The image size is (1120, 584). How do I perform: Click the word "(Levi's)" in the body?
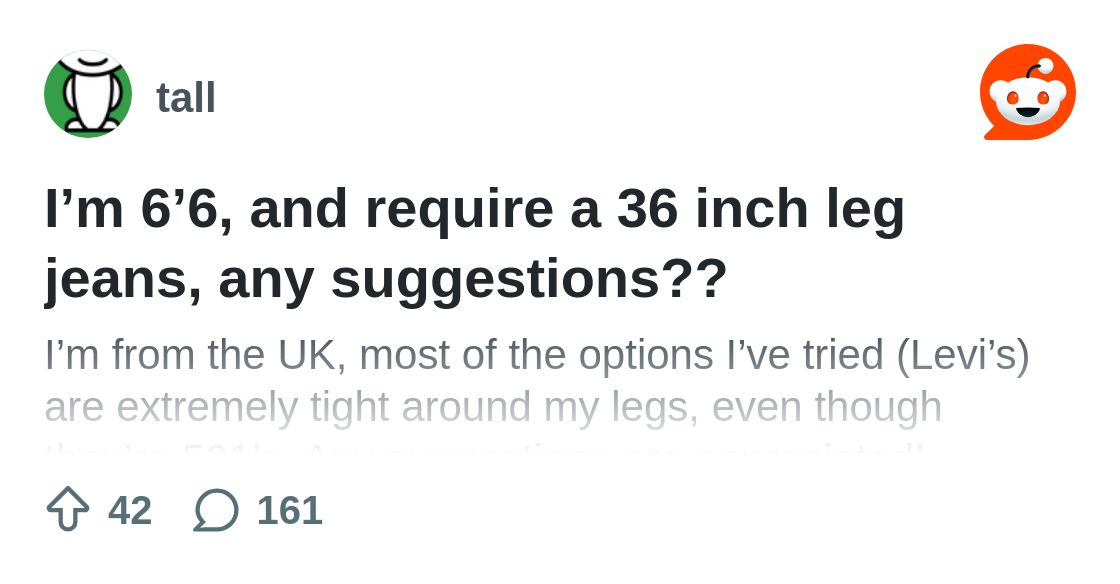pos(962,355)
